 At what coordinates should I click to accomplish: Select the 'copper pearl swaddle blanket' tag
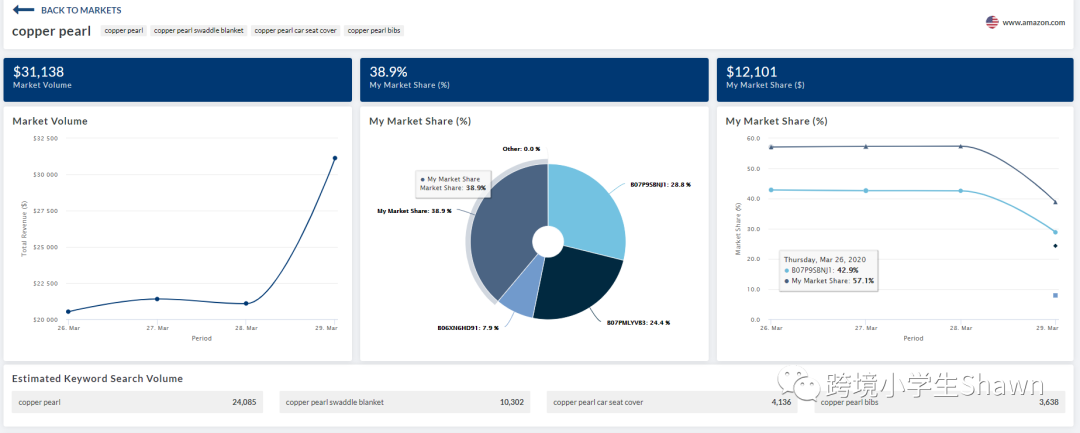click(198, 31)
